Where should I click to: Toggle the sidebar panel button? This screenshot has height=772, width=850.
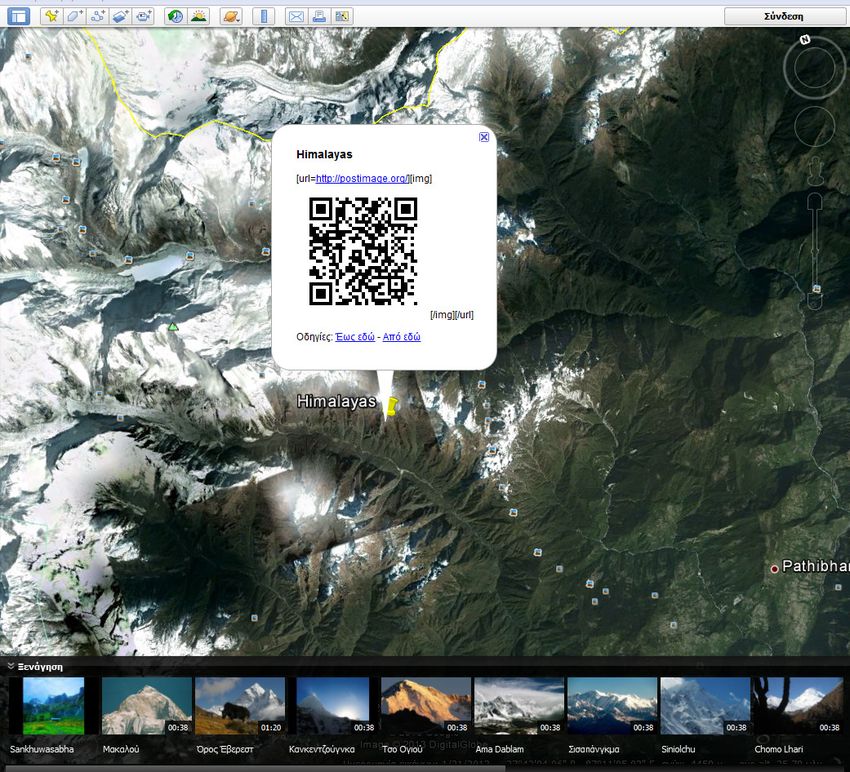pyautogui.click(x=18, y=16)
